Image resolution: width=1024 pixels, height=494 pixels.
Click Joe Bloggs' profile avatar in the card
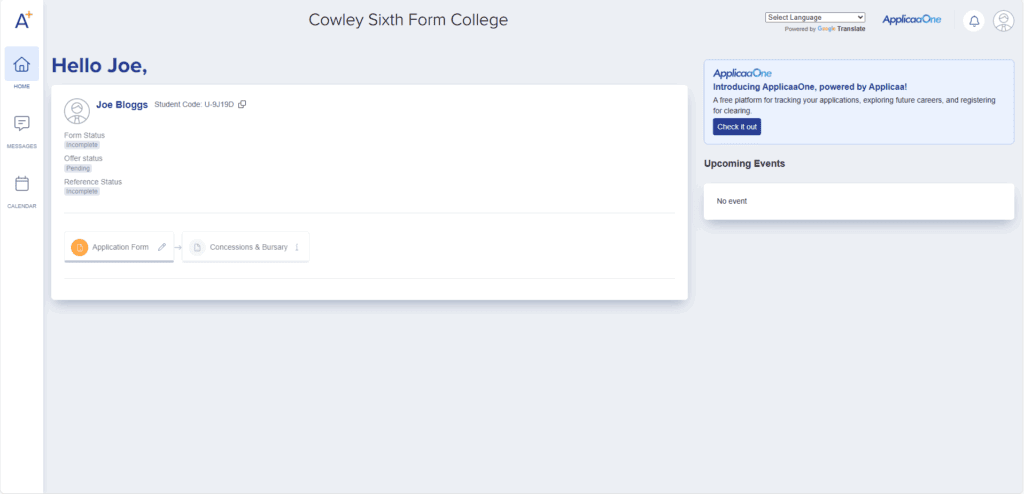(x=77, y=111)
